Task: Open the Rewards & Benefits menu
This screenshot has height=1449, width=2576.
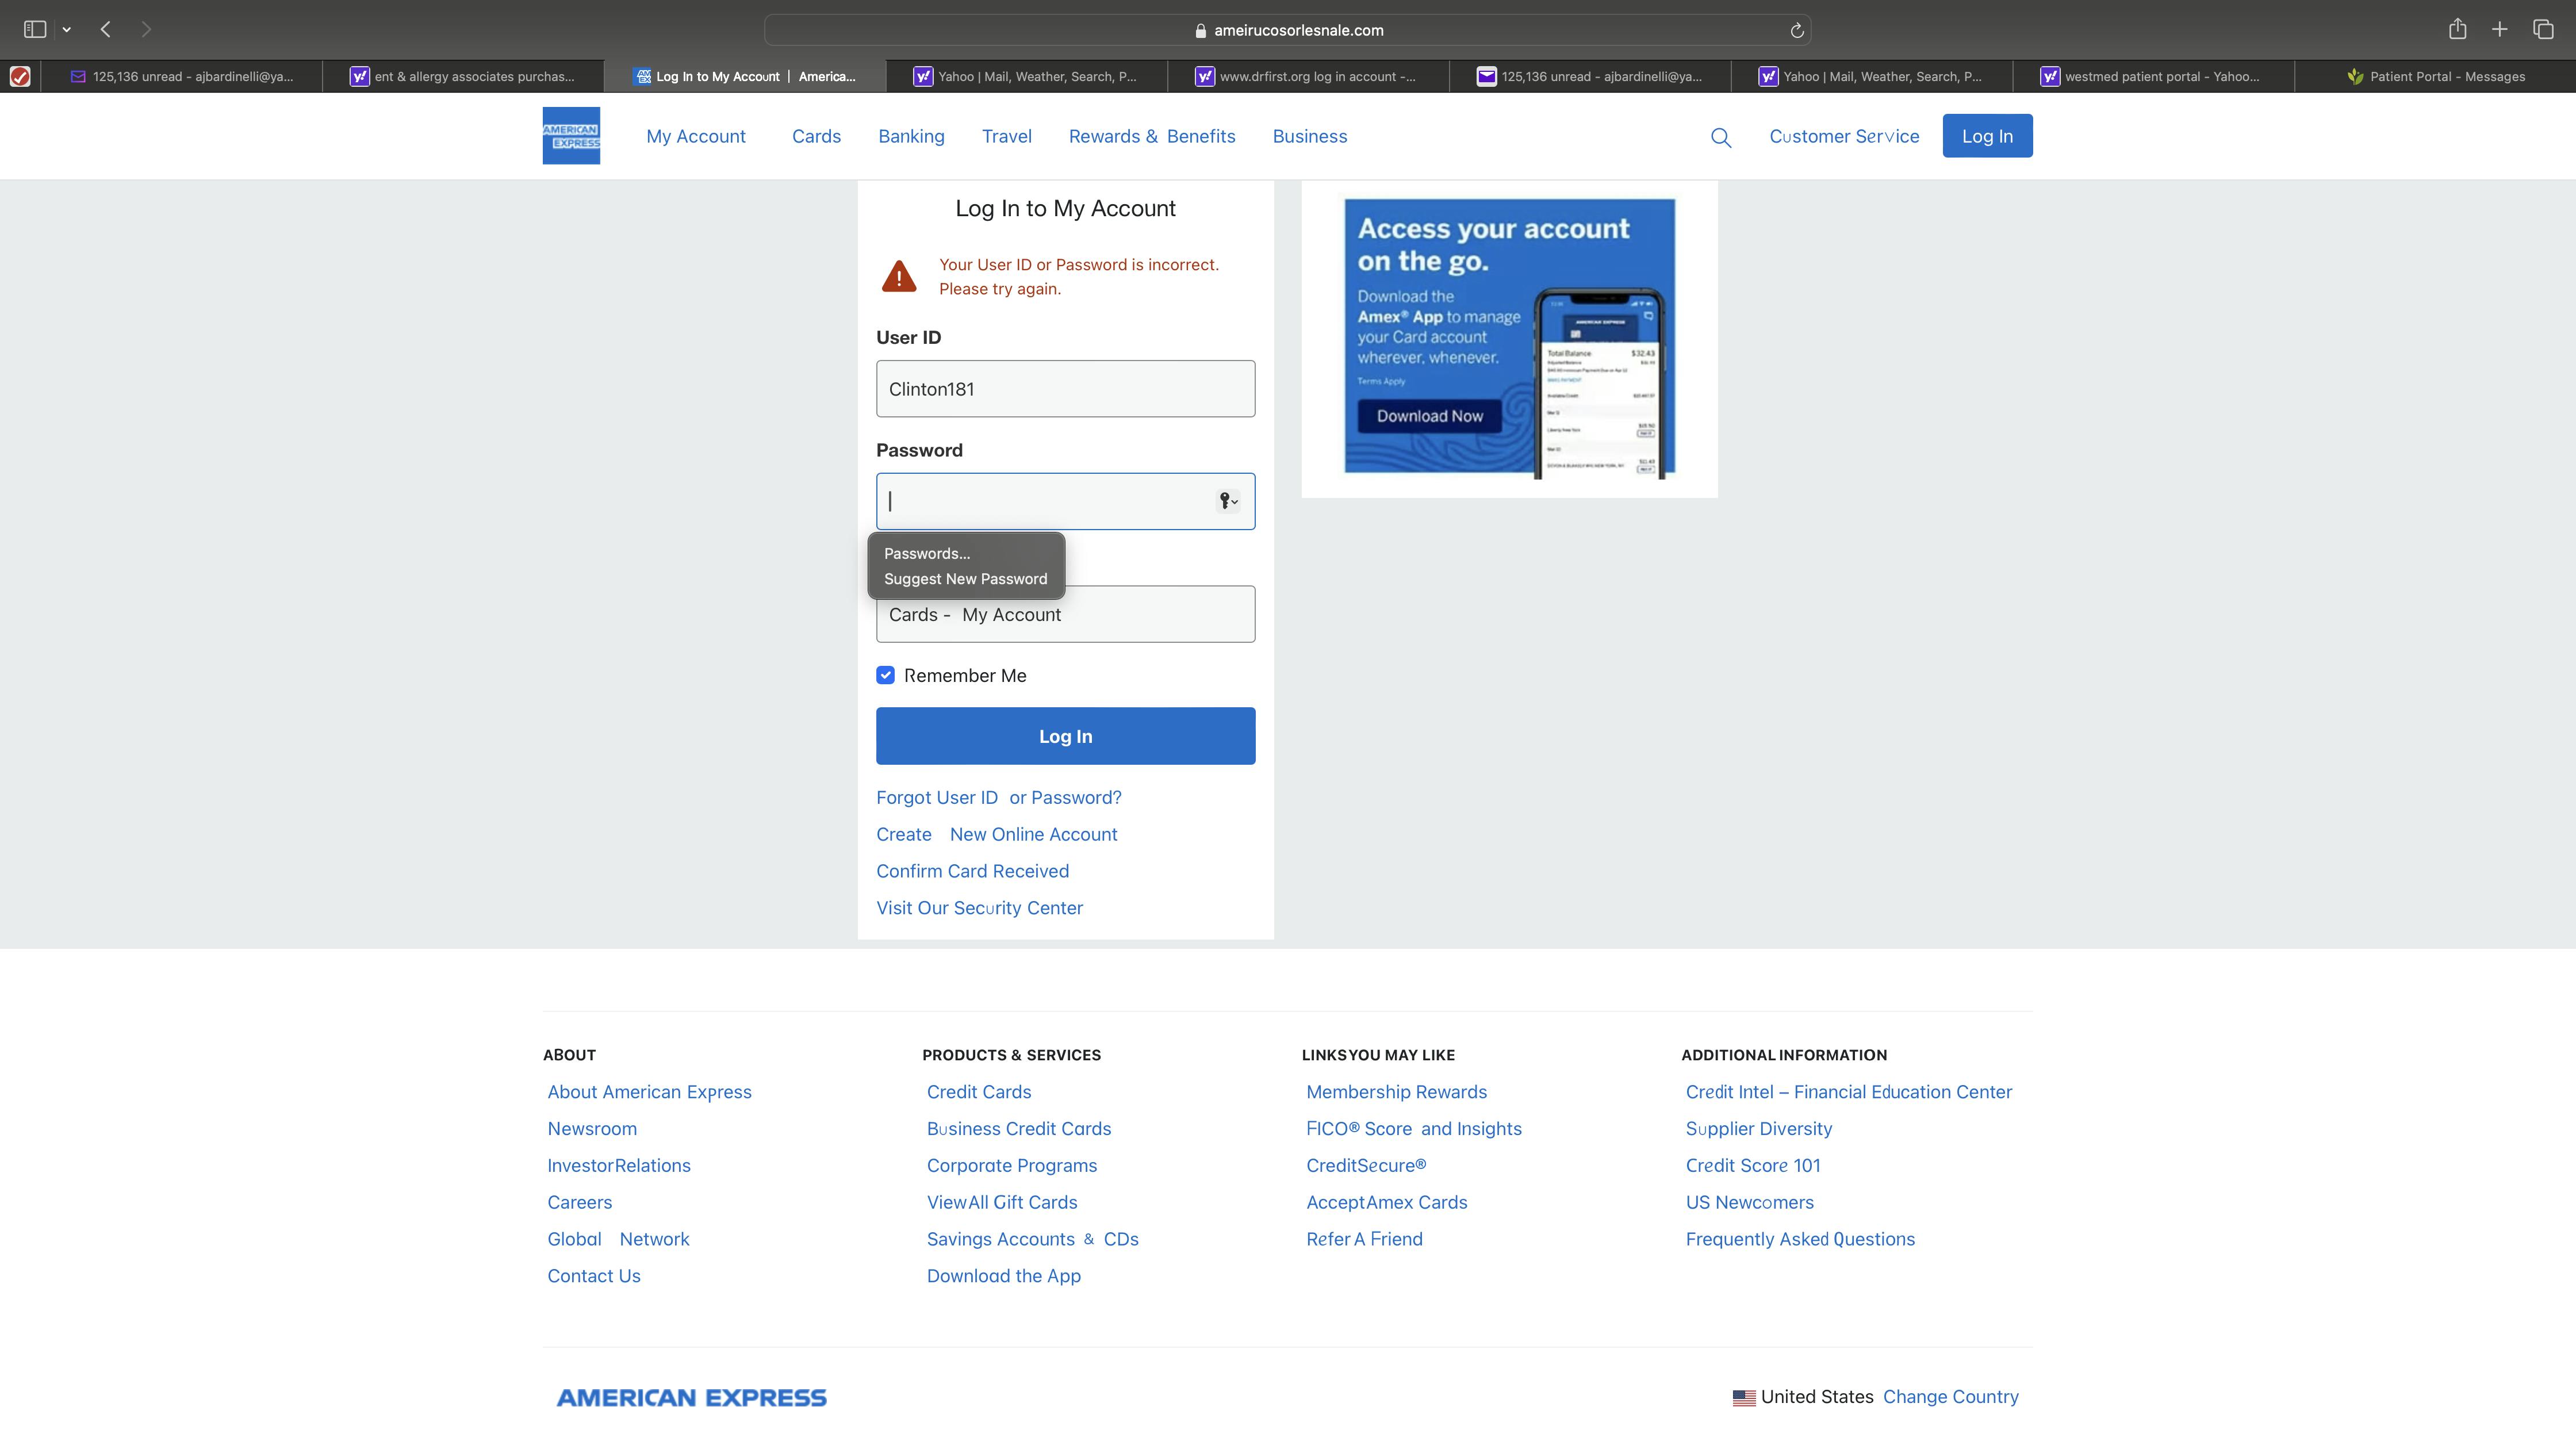Action: (1152, 136)
